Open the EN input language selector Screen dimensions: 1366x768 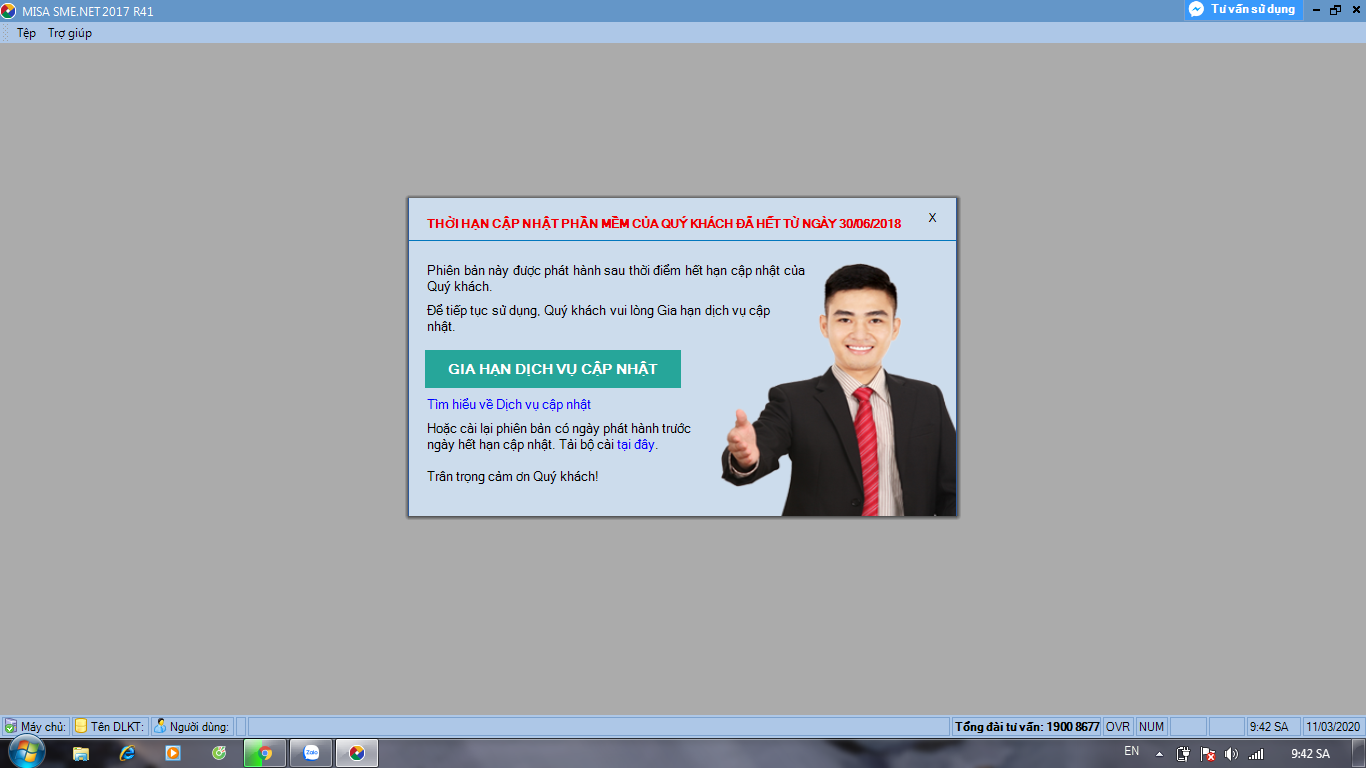[x=1131, y=752]
